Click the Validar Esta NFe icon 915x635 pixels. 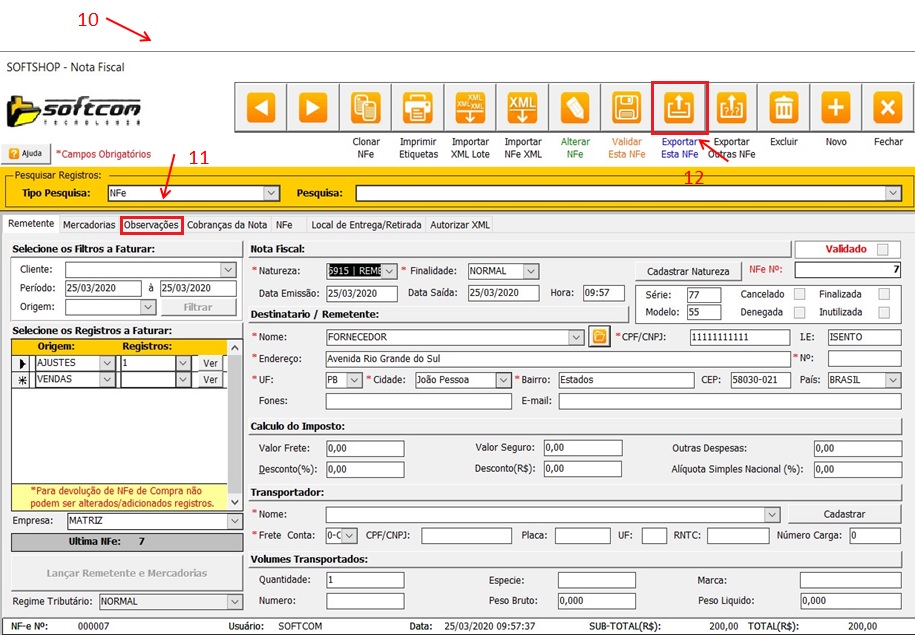pyautogui.click(x=627, y=107)
